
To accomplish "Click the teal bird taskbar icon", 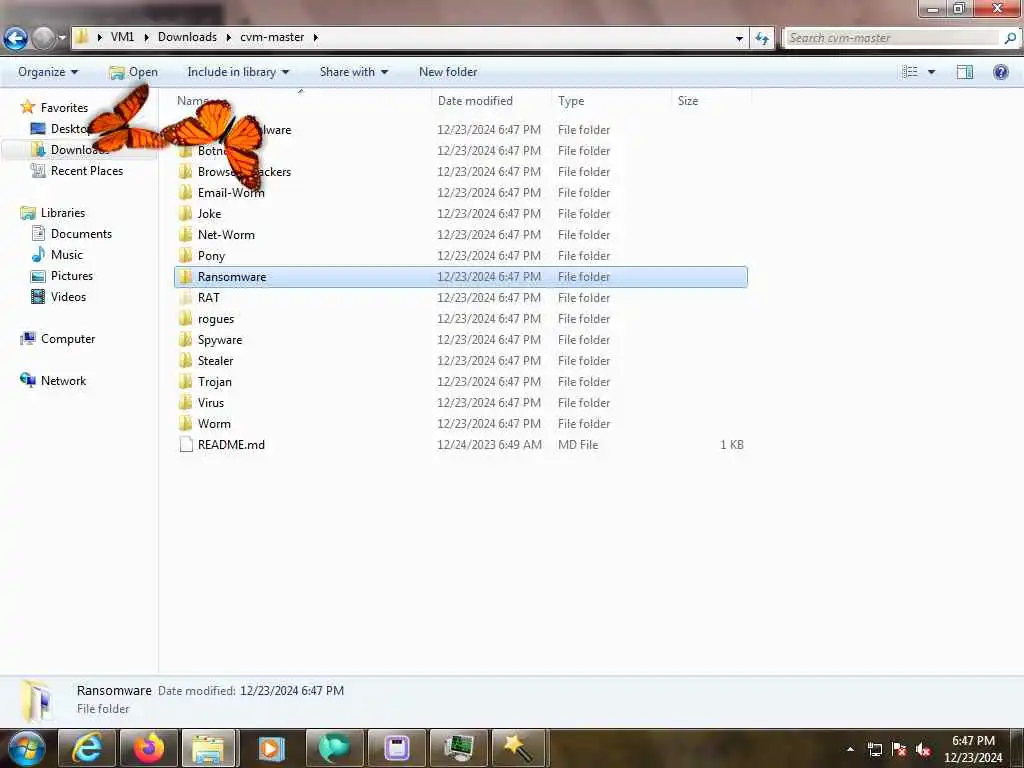I will (334, 748).
